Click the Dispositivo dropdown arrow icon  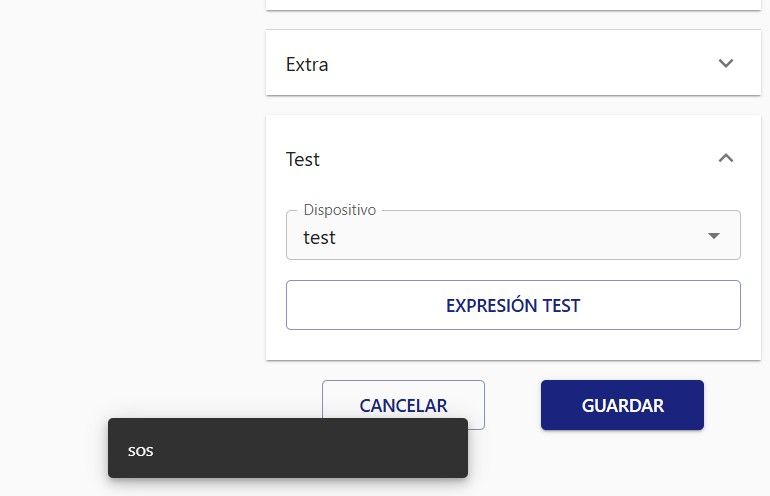click(714, 236)
